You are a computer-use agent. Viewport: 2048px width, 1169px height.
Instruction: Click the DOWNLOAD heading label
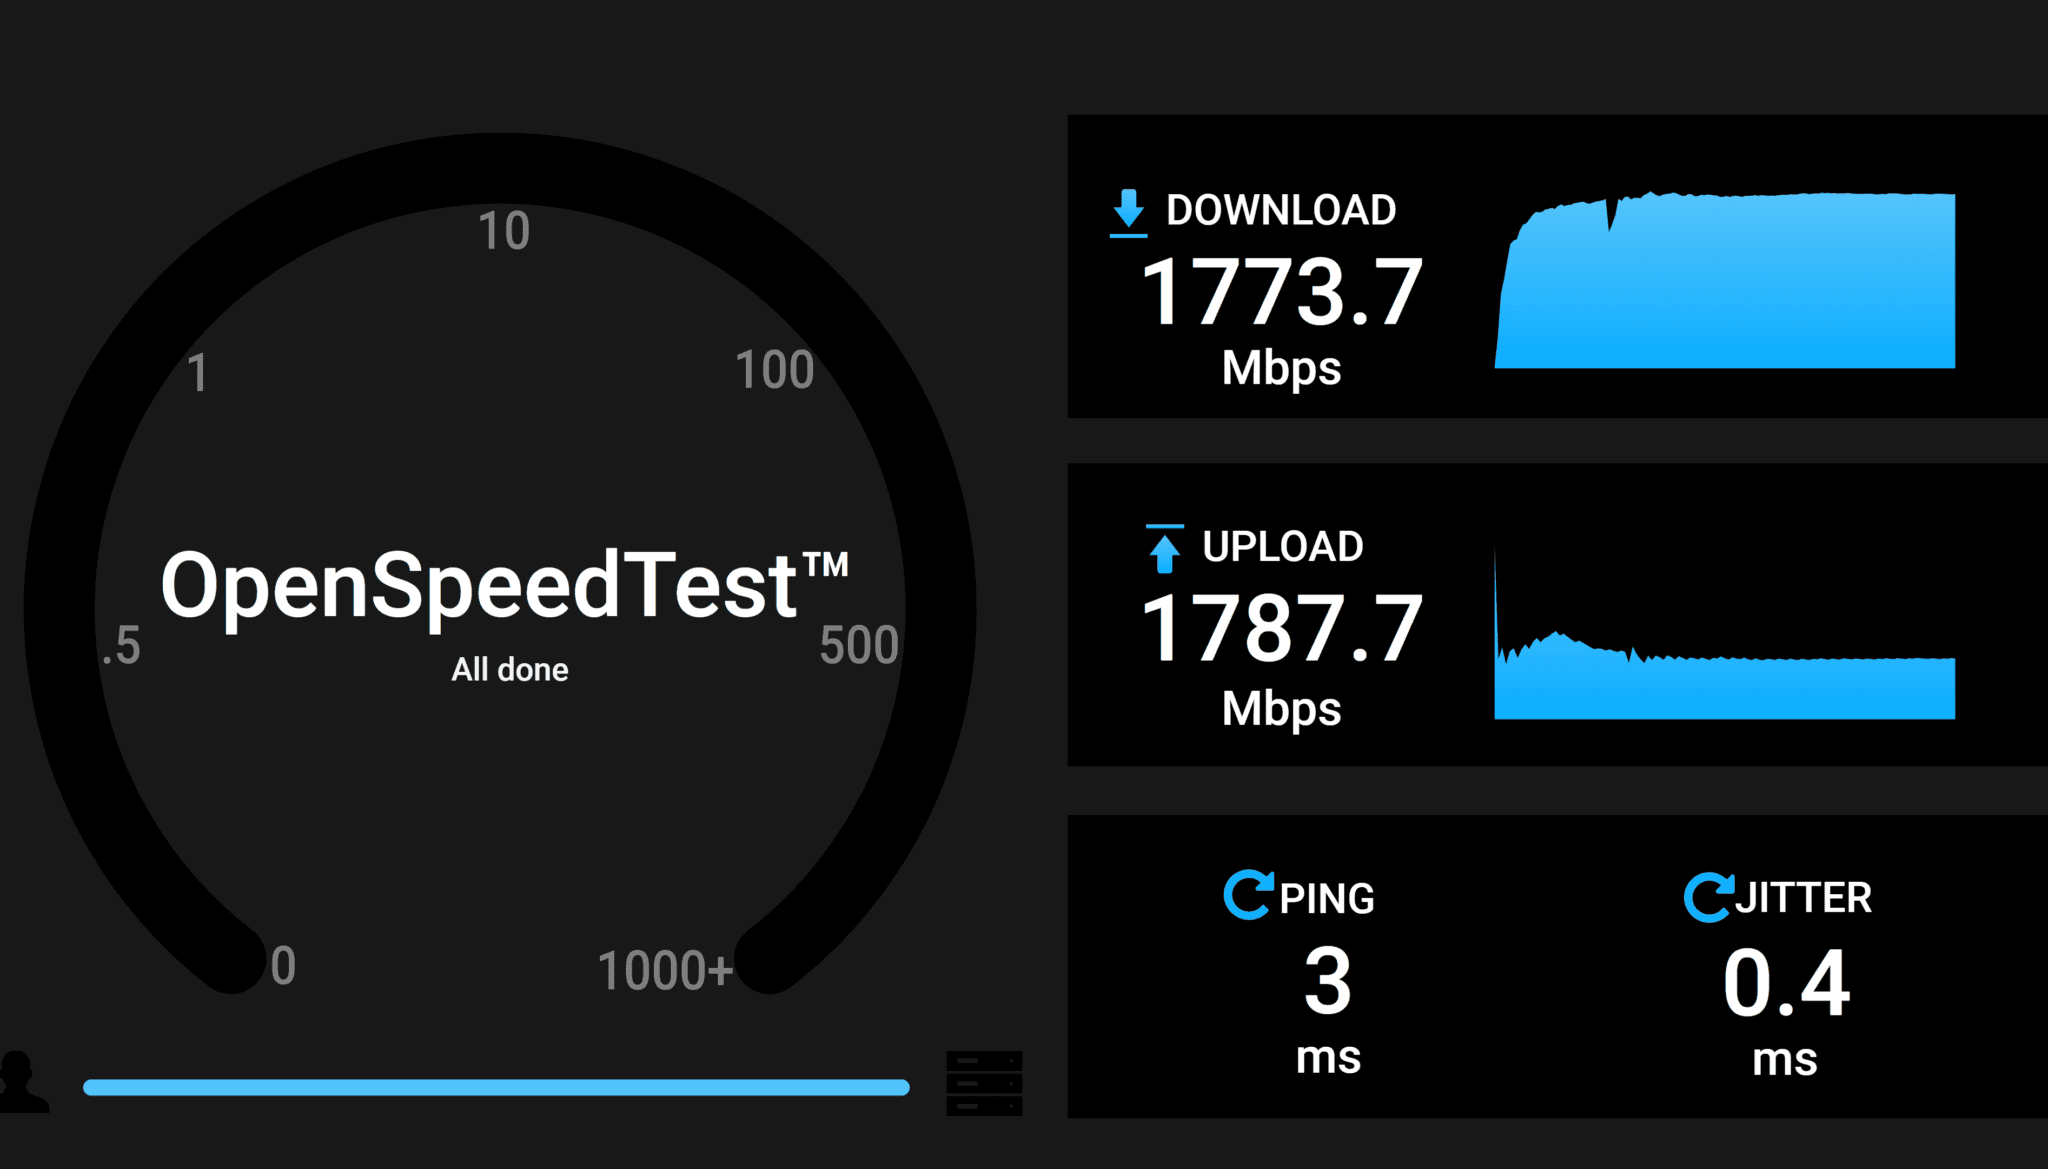1281,211
